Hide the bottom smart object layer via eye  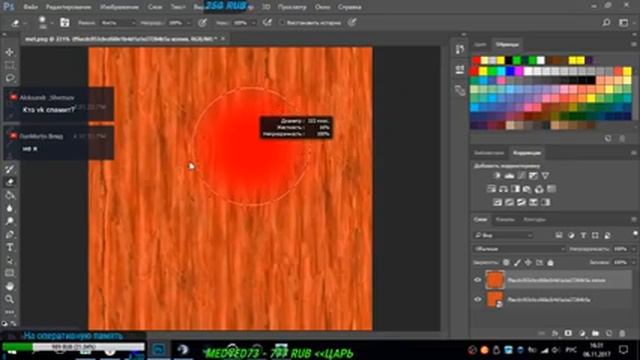click(x=478, y=300)
